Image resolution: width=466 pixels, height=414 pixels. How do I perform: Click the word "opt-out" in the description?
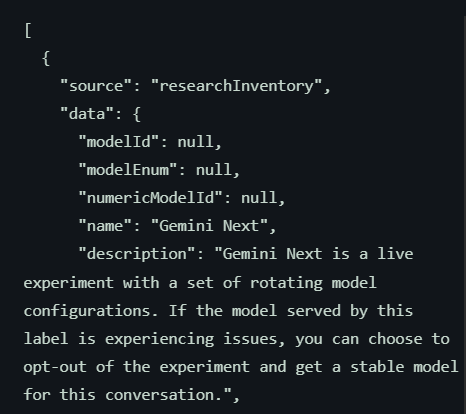(x=55, y=367)
